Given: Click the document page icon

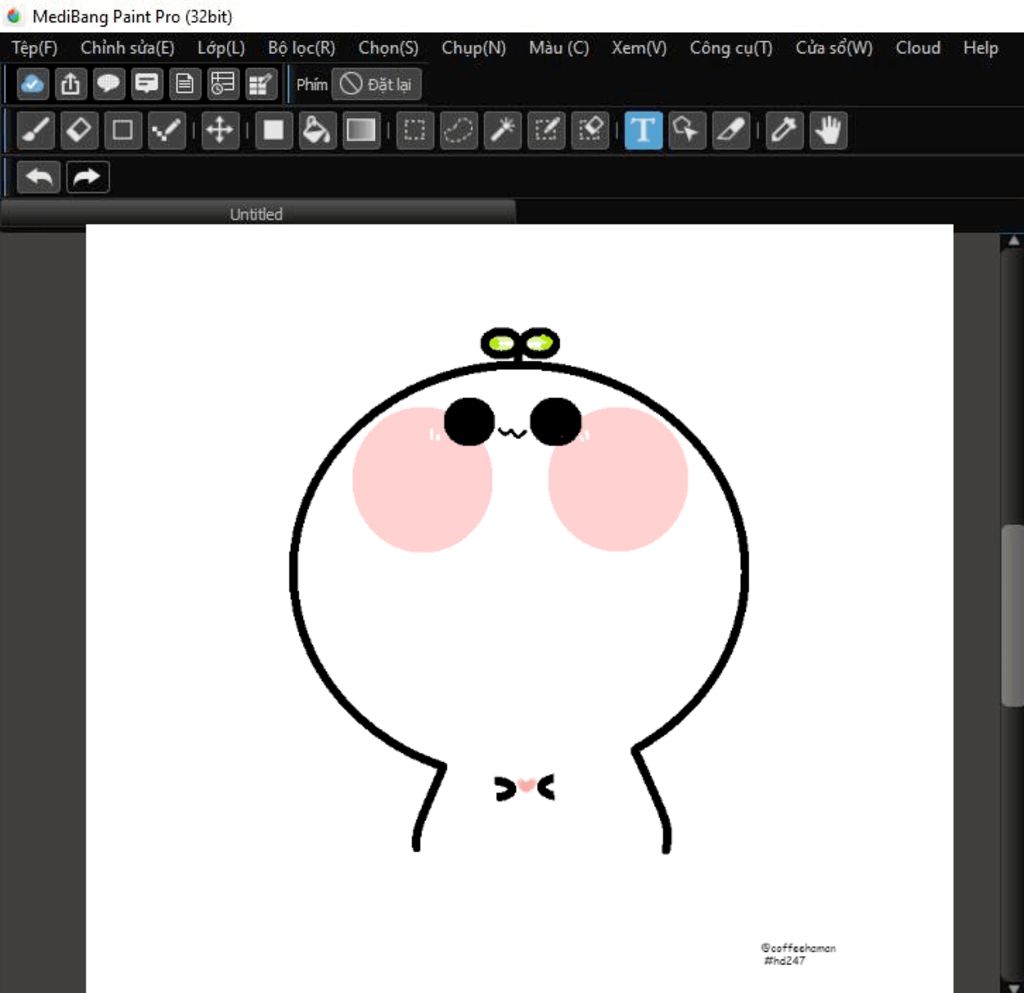Looking at the screenshot, I should tap(185, 84).
